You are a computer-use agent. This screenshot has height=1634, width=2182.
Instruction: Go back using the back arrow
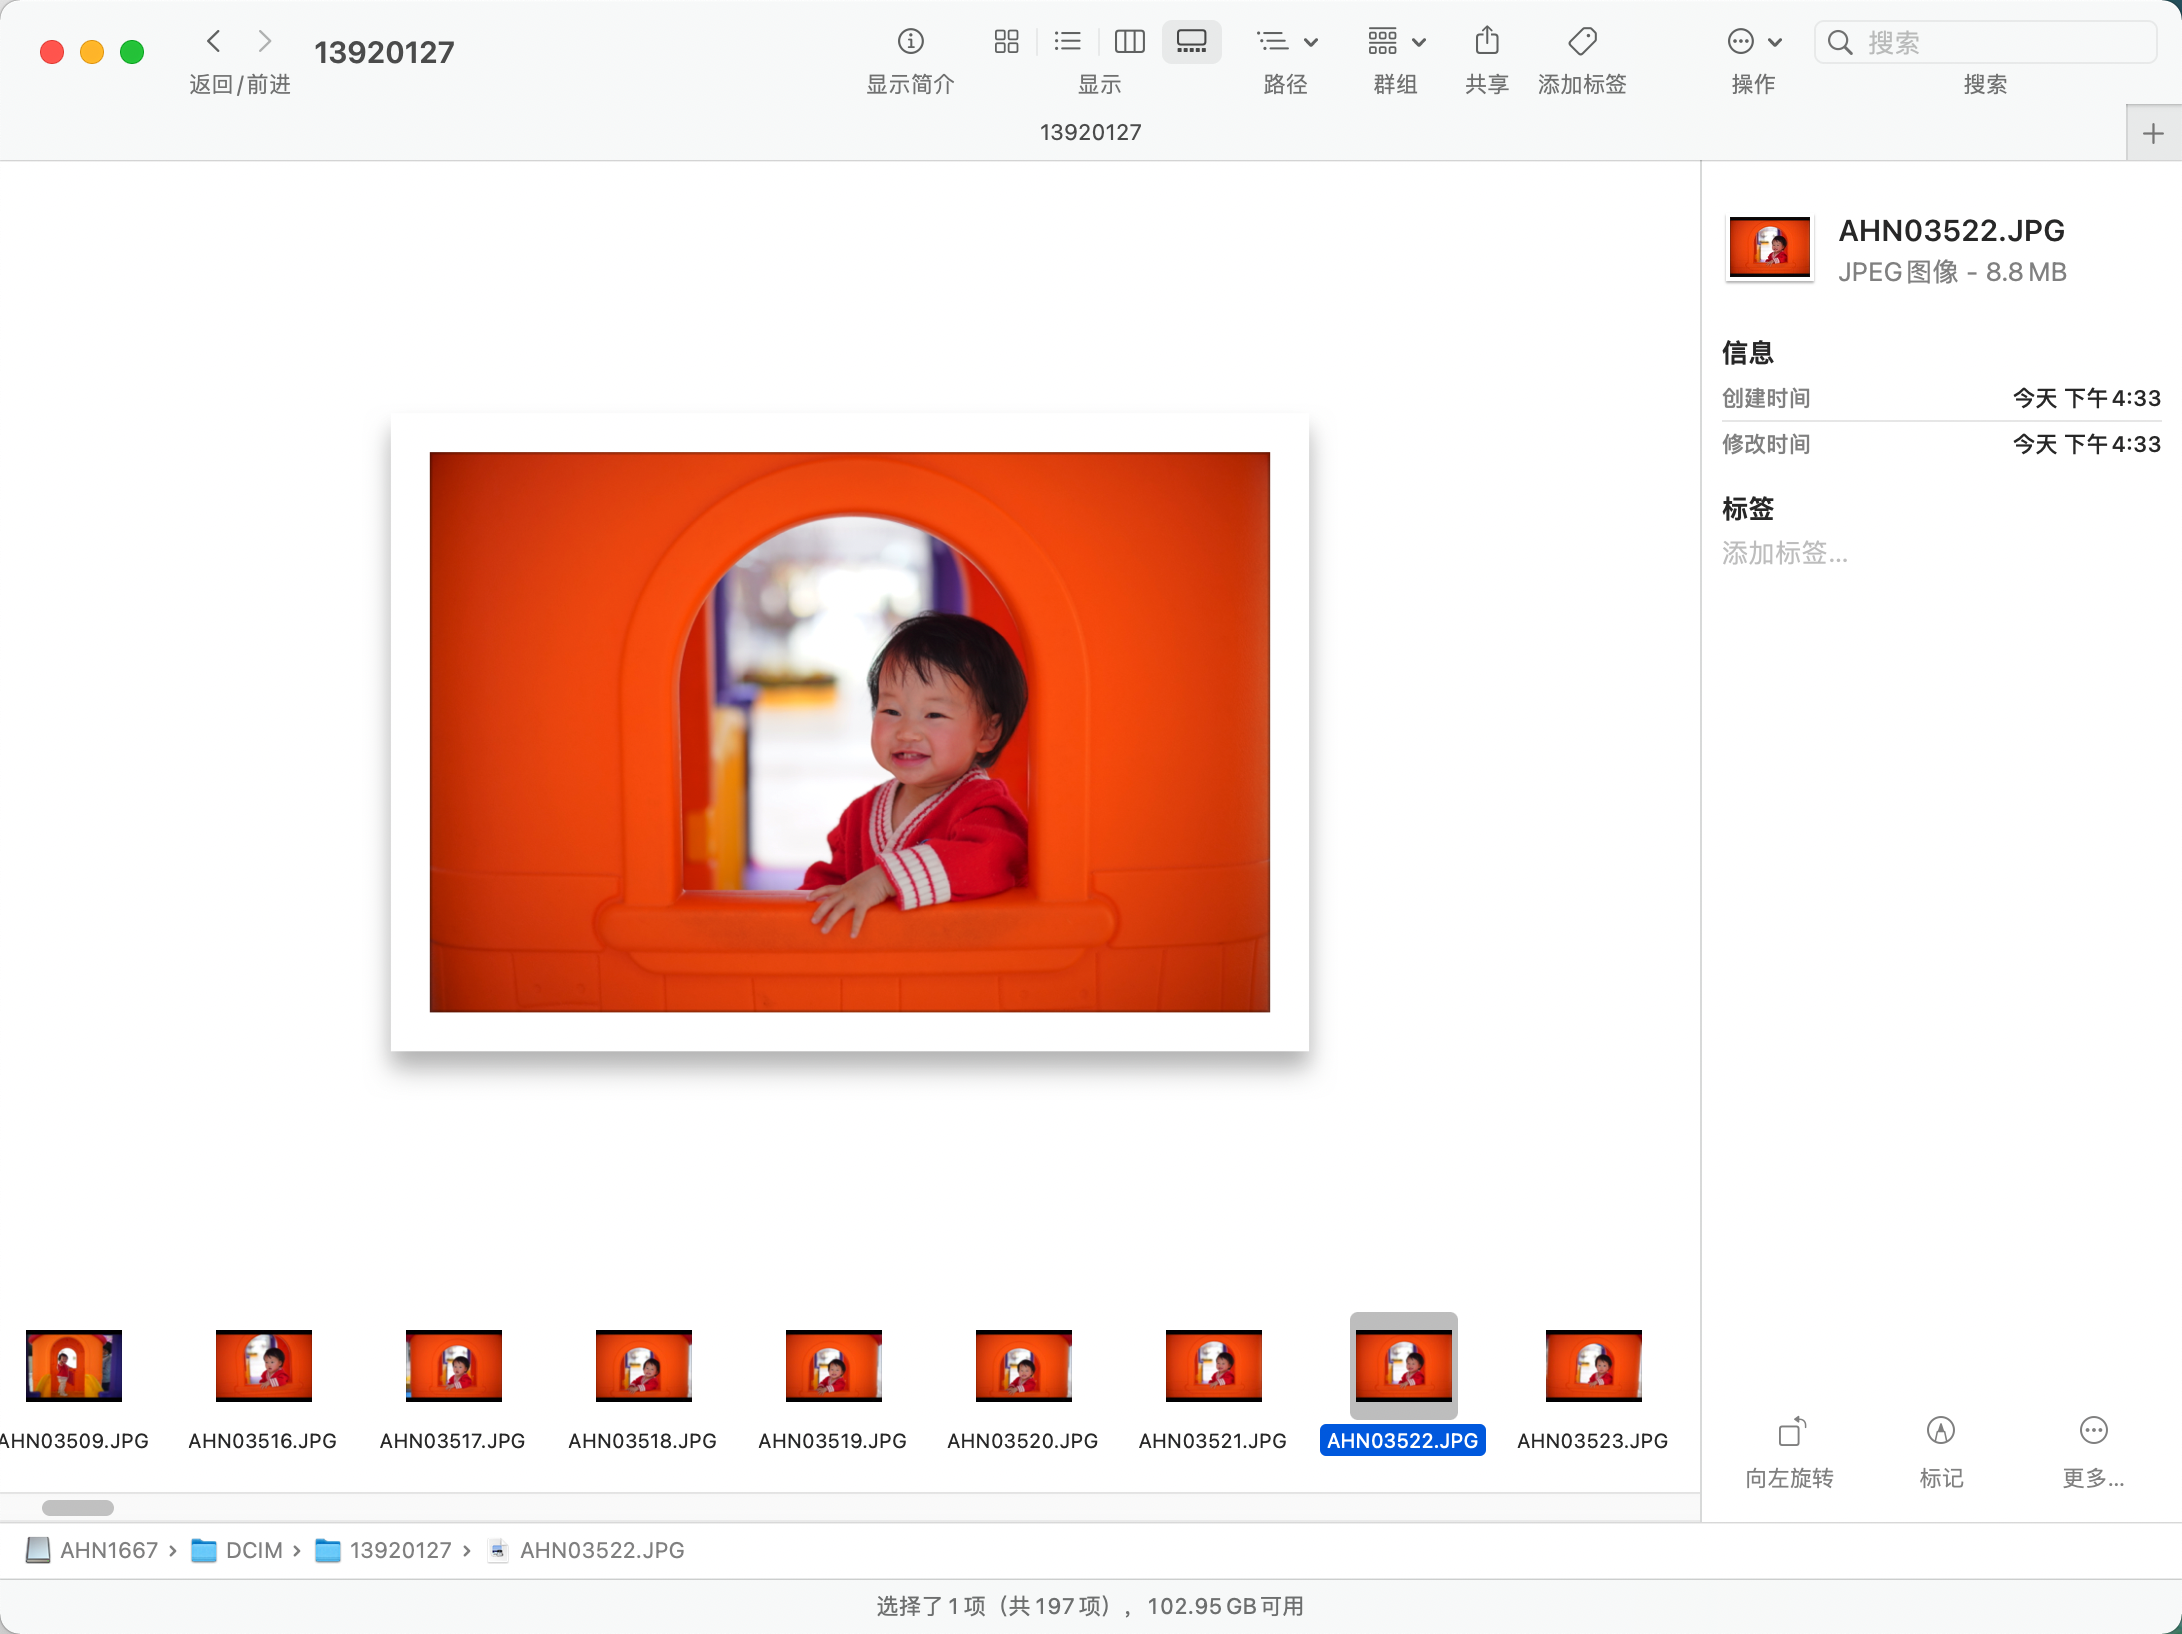pyautogui.click(x=213, y=42)
